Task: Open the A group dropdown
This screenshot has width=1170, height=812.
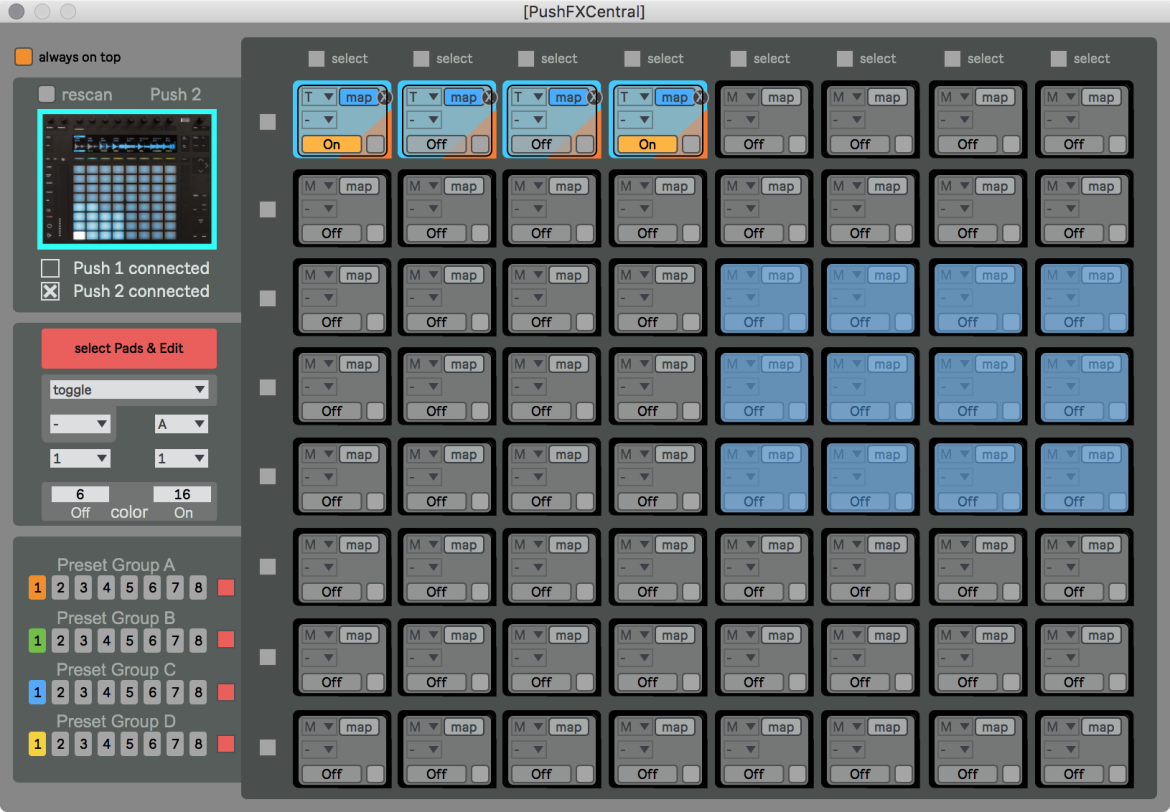Action: click(181, 424)
